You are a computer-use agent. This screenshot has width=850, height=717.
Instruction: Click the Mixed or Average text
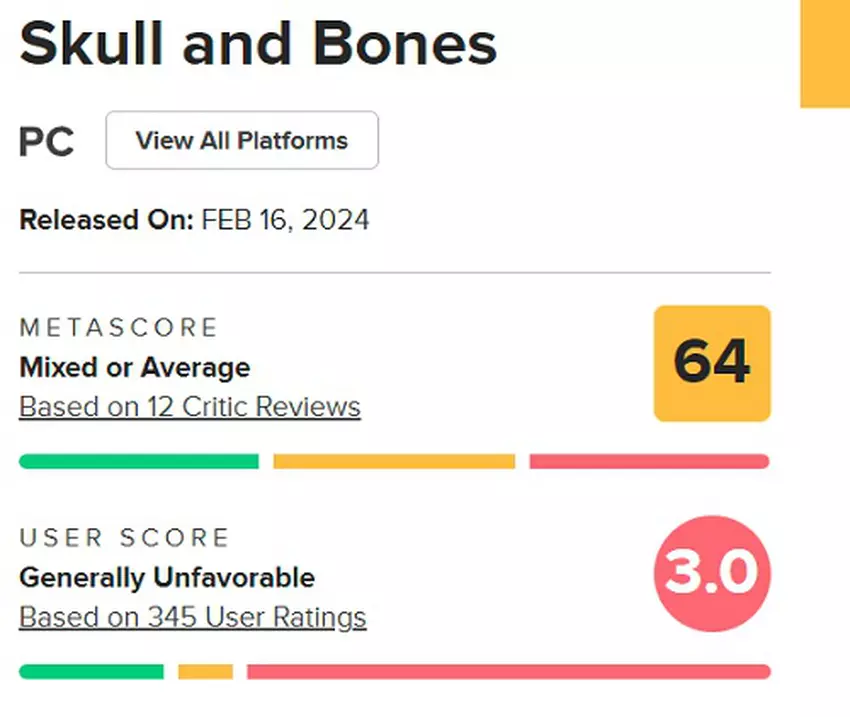135,367
